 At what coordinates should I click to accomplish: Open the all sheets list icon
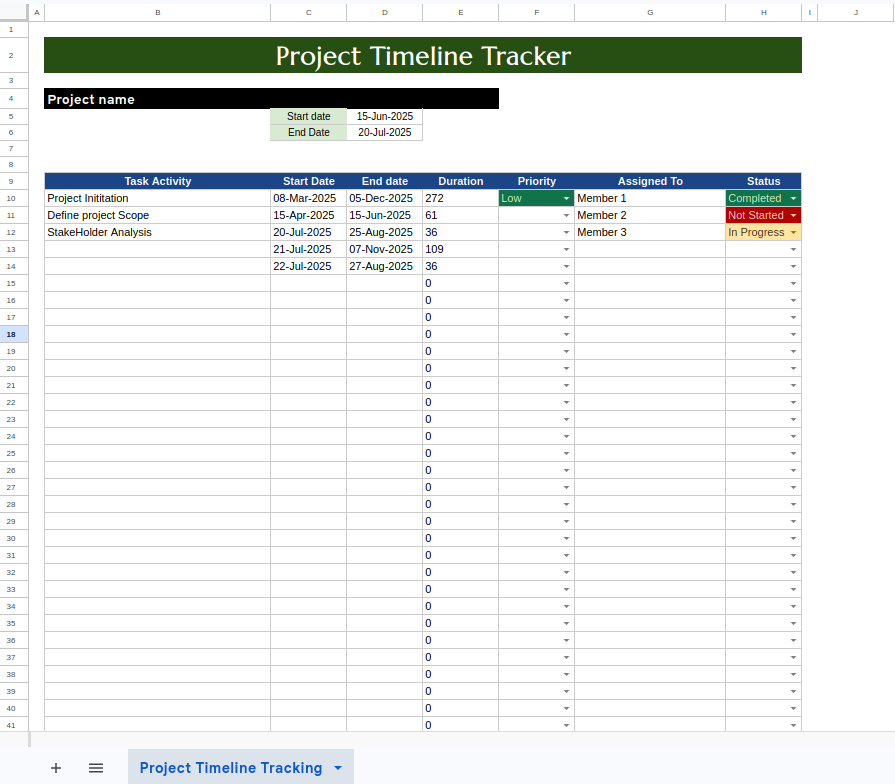coord(96,768)
